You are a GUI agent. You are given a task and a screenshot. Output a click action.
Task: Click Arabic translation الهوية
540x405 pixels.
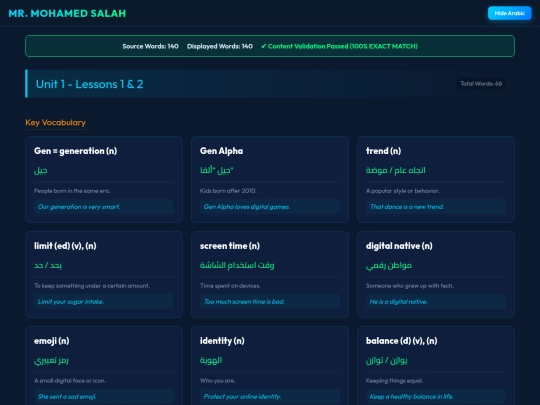[211, 361]
